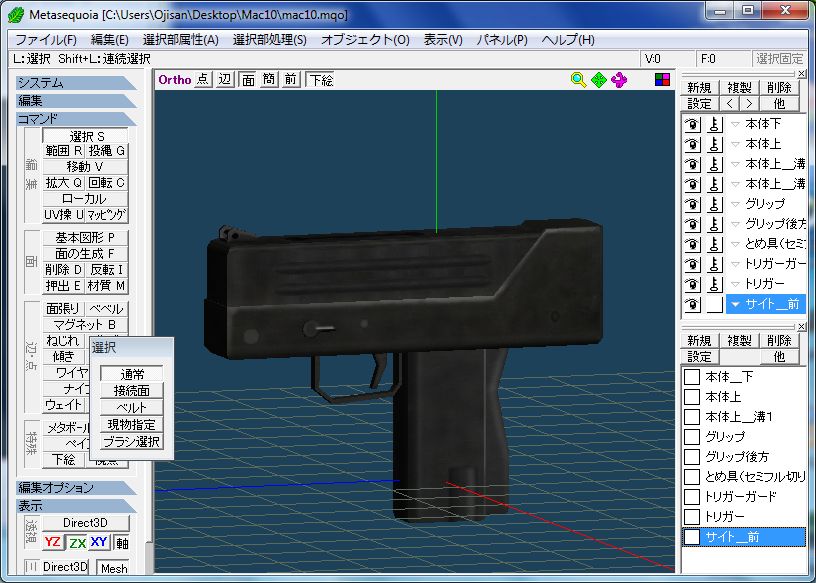The height and width of the screenshot is (583, 816).
Task: Collapse the 本体下 object triangle
Action: point(735,124)
